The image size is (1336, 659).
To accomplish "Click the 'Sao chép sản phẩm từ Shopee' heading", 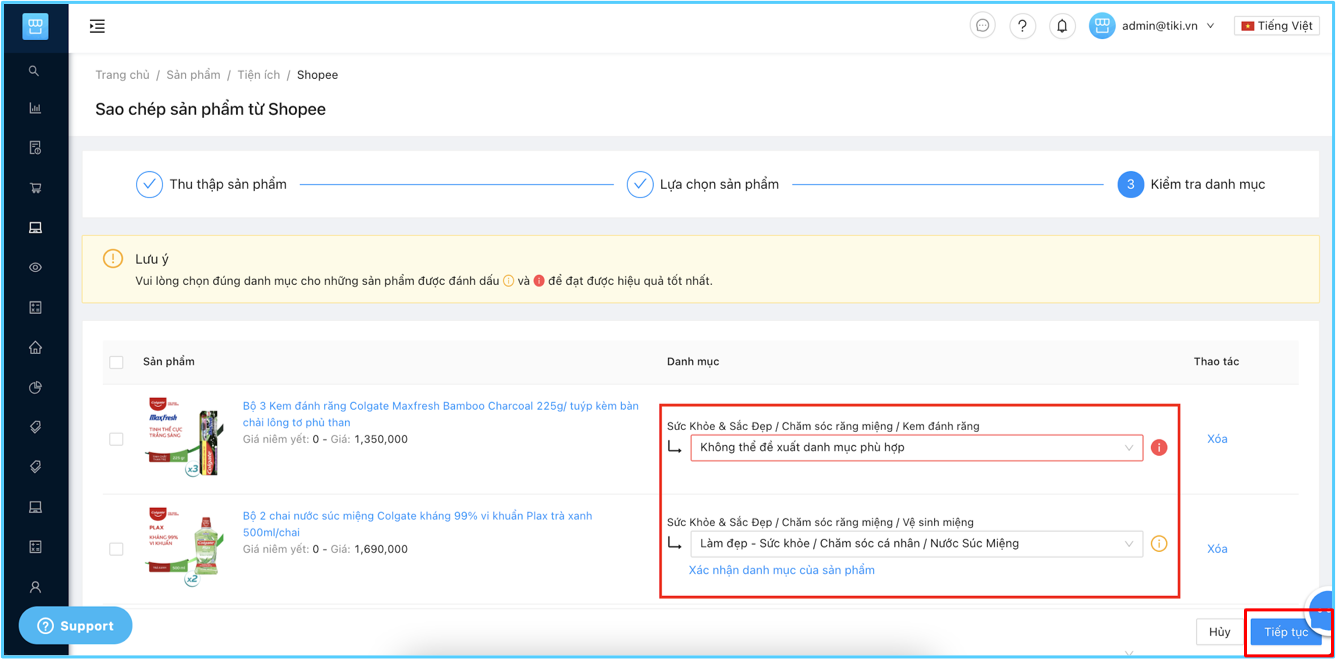I will click(x=210, y=109).
